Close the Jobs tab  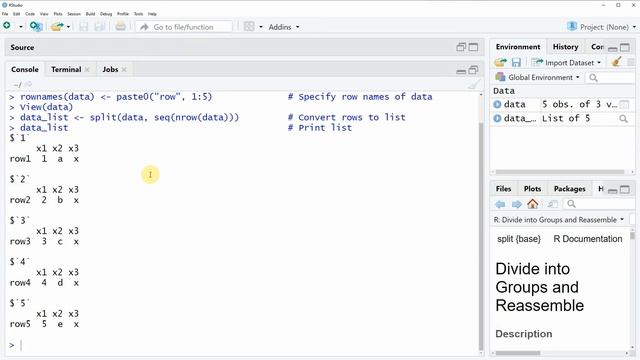pyautogui.click(x=124, y=70)
